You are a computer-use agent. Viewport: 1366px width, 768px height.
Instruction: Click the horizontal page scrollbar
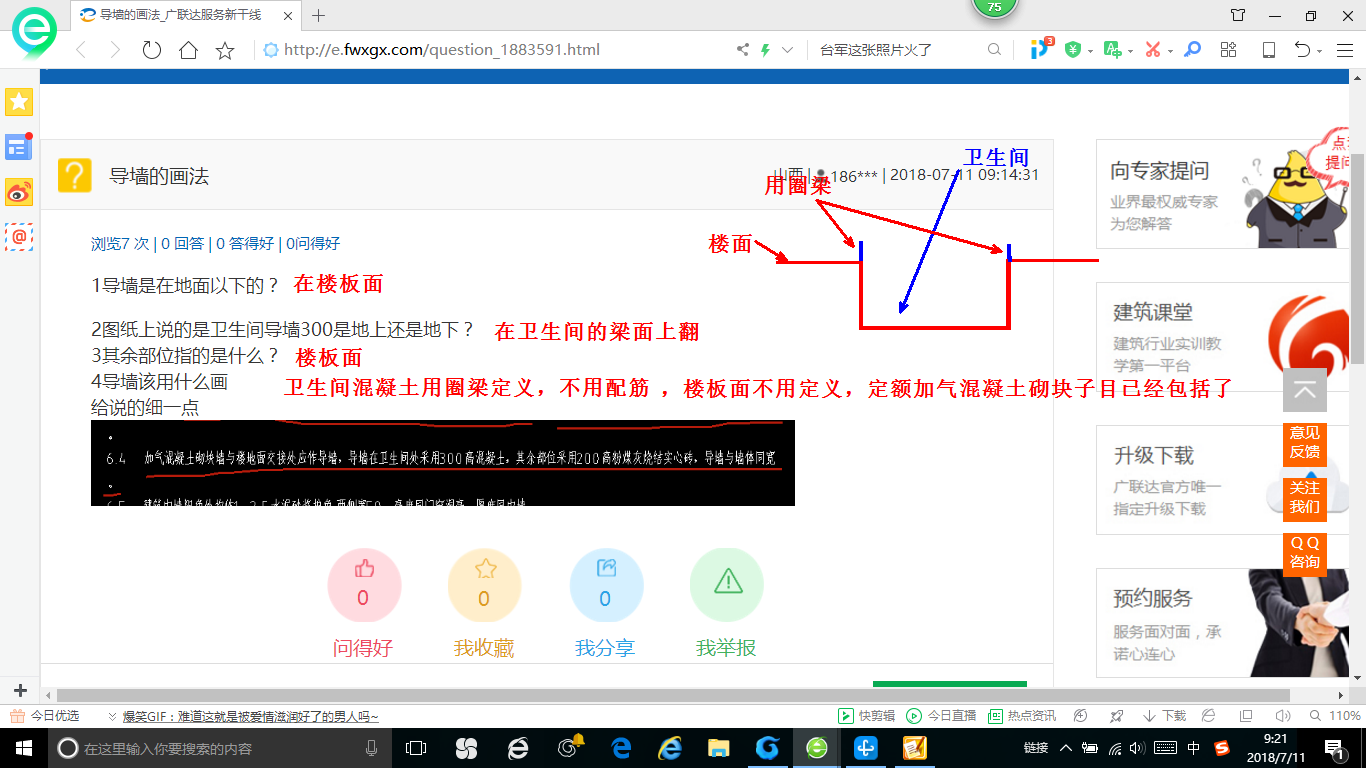[673, 694]
